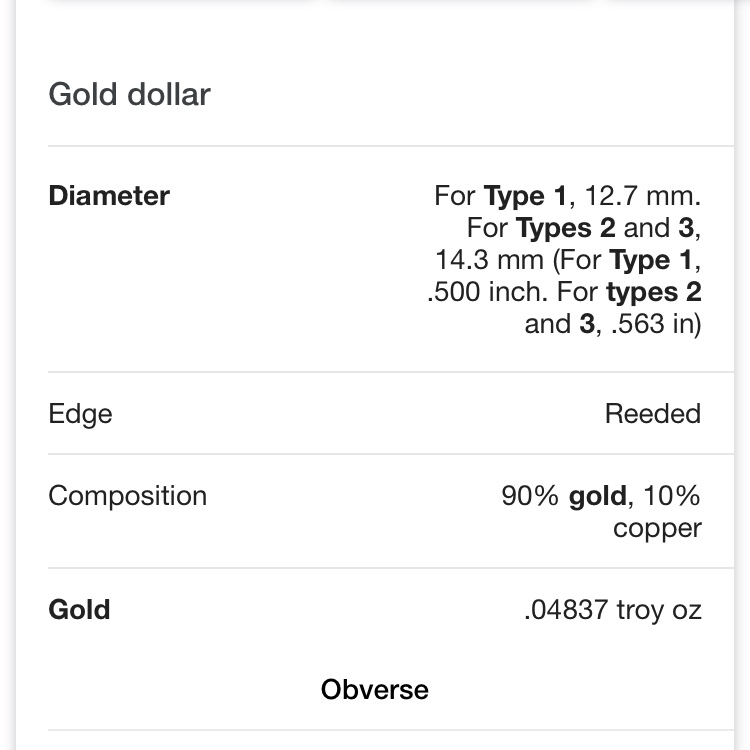750x750 pixels.
Task: Select the .500 inch measurement
Action: coord(487,292)
